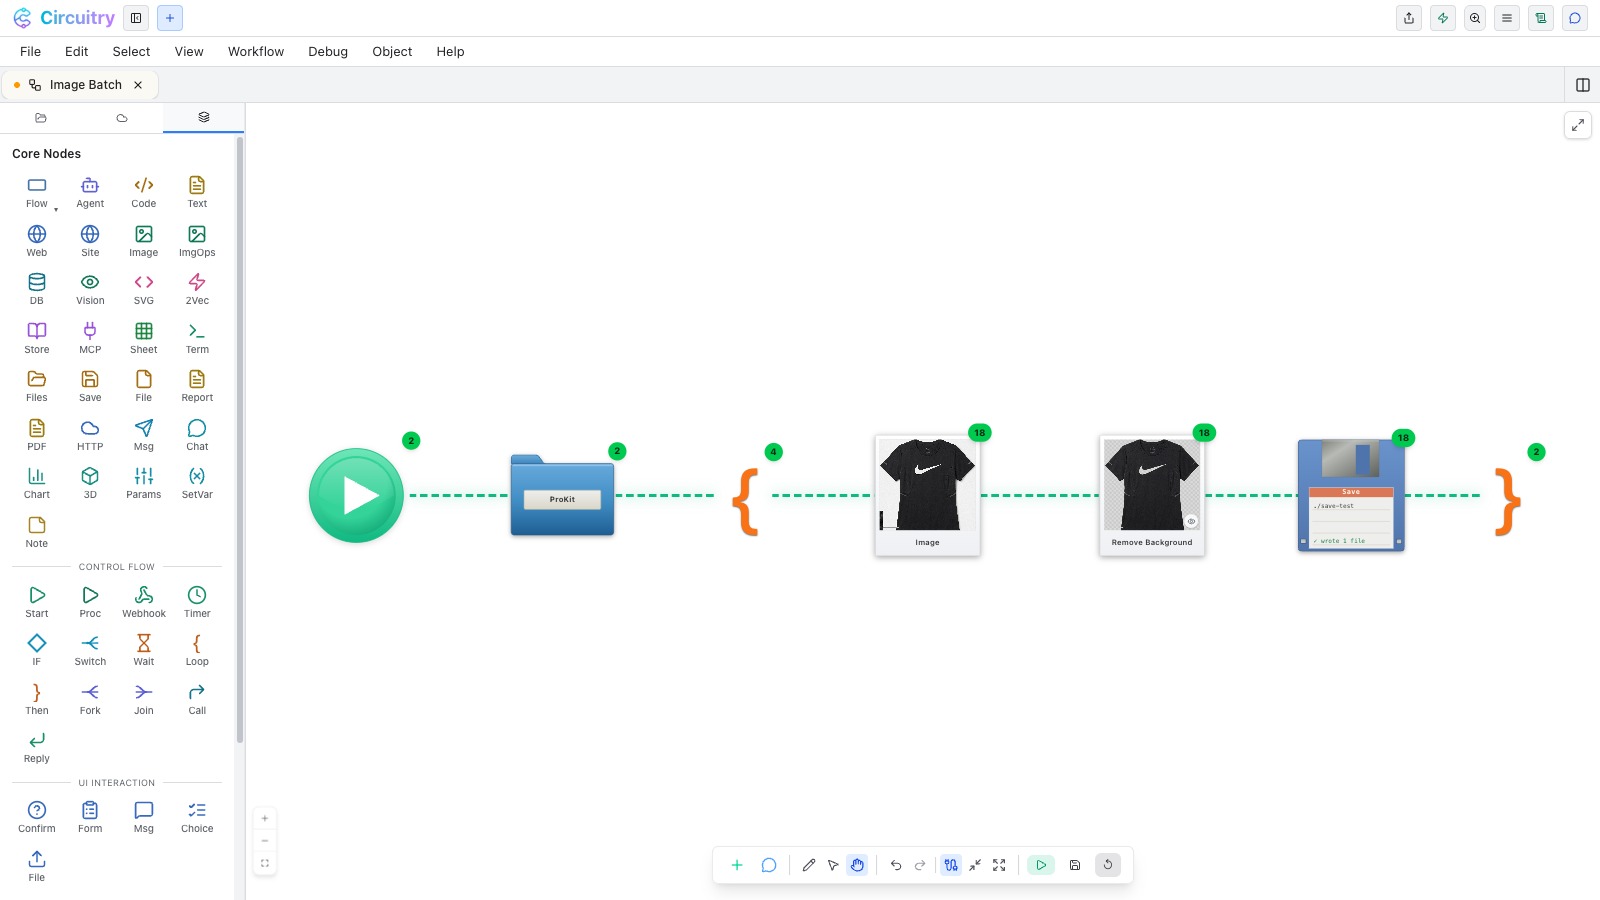Close the Image Batch tab
The height and width of the screenshot is (900, 1600).
tap(138, 85)
